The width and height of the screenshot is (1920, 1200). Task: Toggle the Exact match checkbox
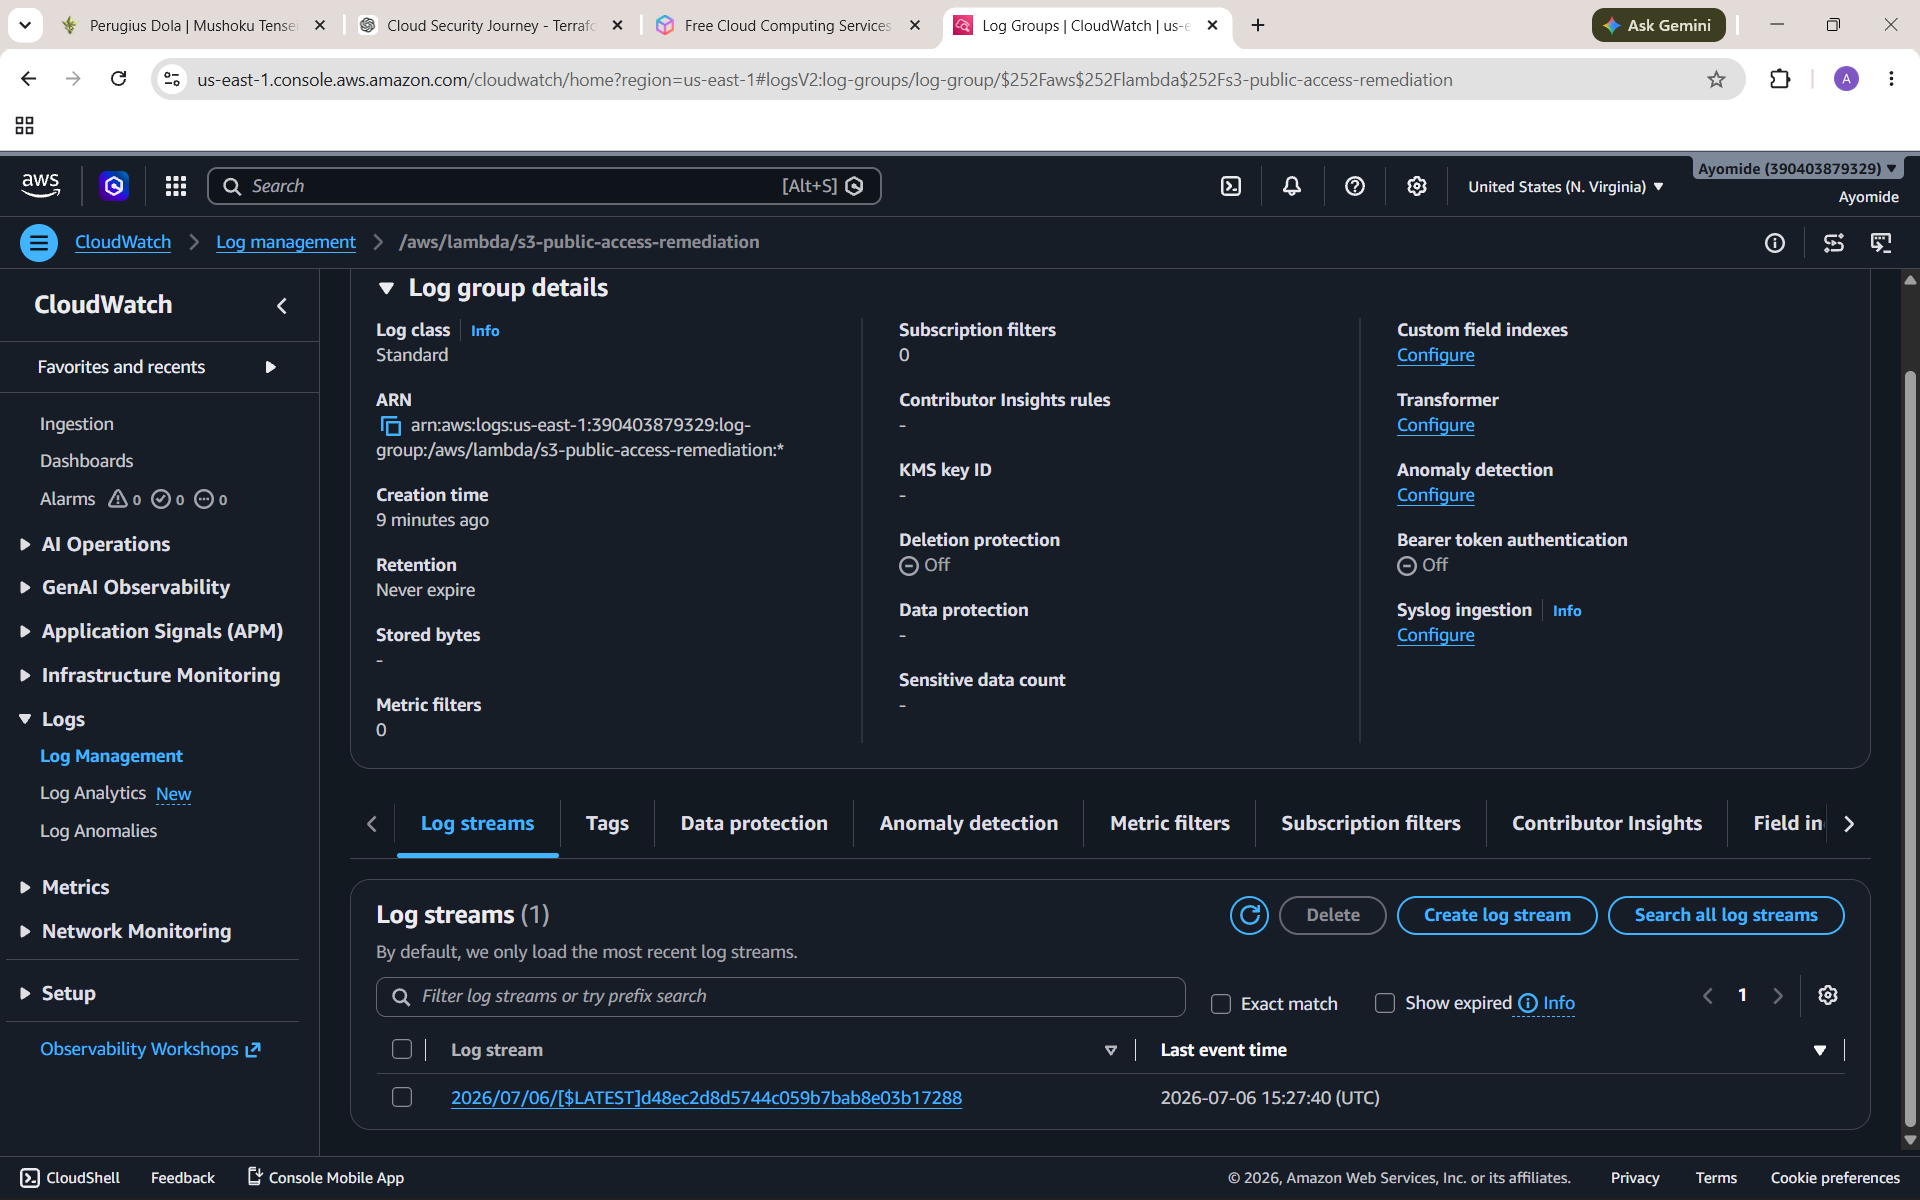click(x=1221, y=1004)
